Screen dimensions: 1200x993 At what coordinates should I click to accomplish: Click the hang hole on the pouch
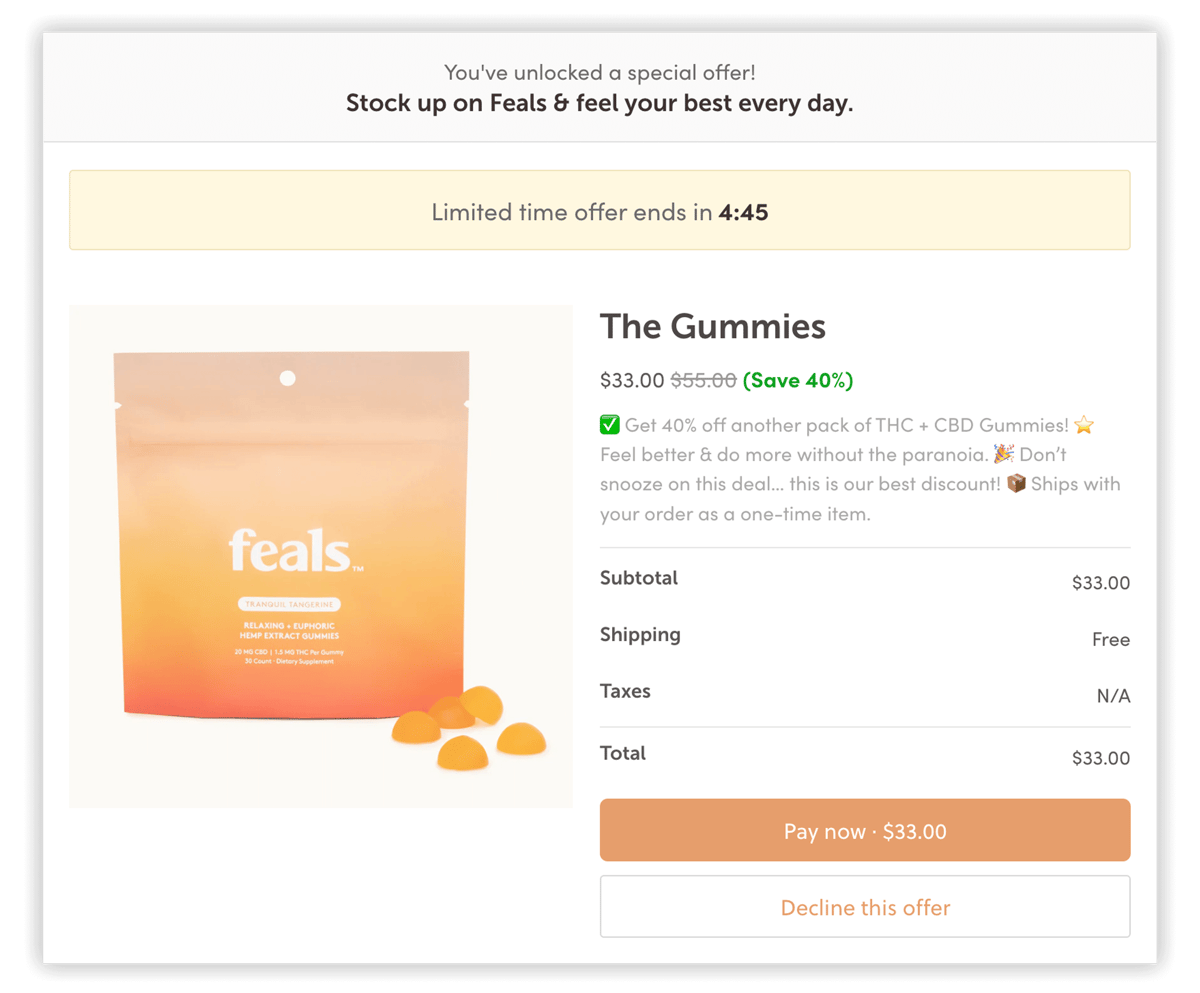click(x=287, y=379)
